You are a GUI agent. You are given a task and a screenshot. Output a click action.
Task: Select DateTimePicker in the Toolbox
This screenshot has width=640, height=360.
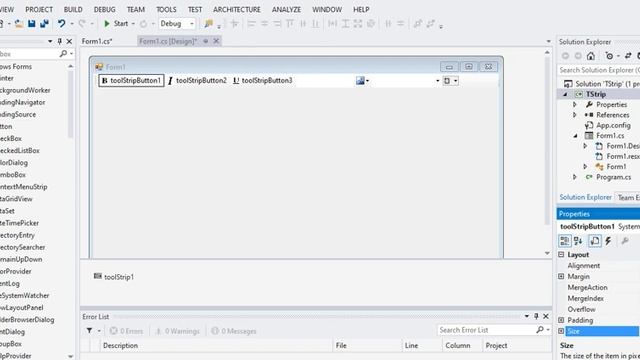20,223
